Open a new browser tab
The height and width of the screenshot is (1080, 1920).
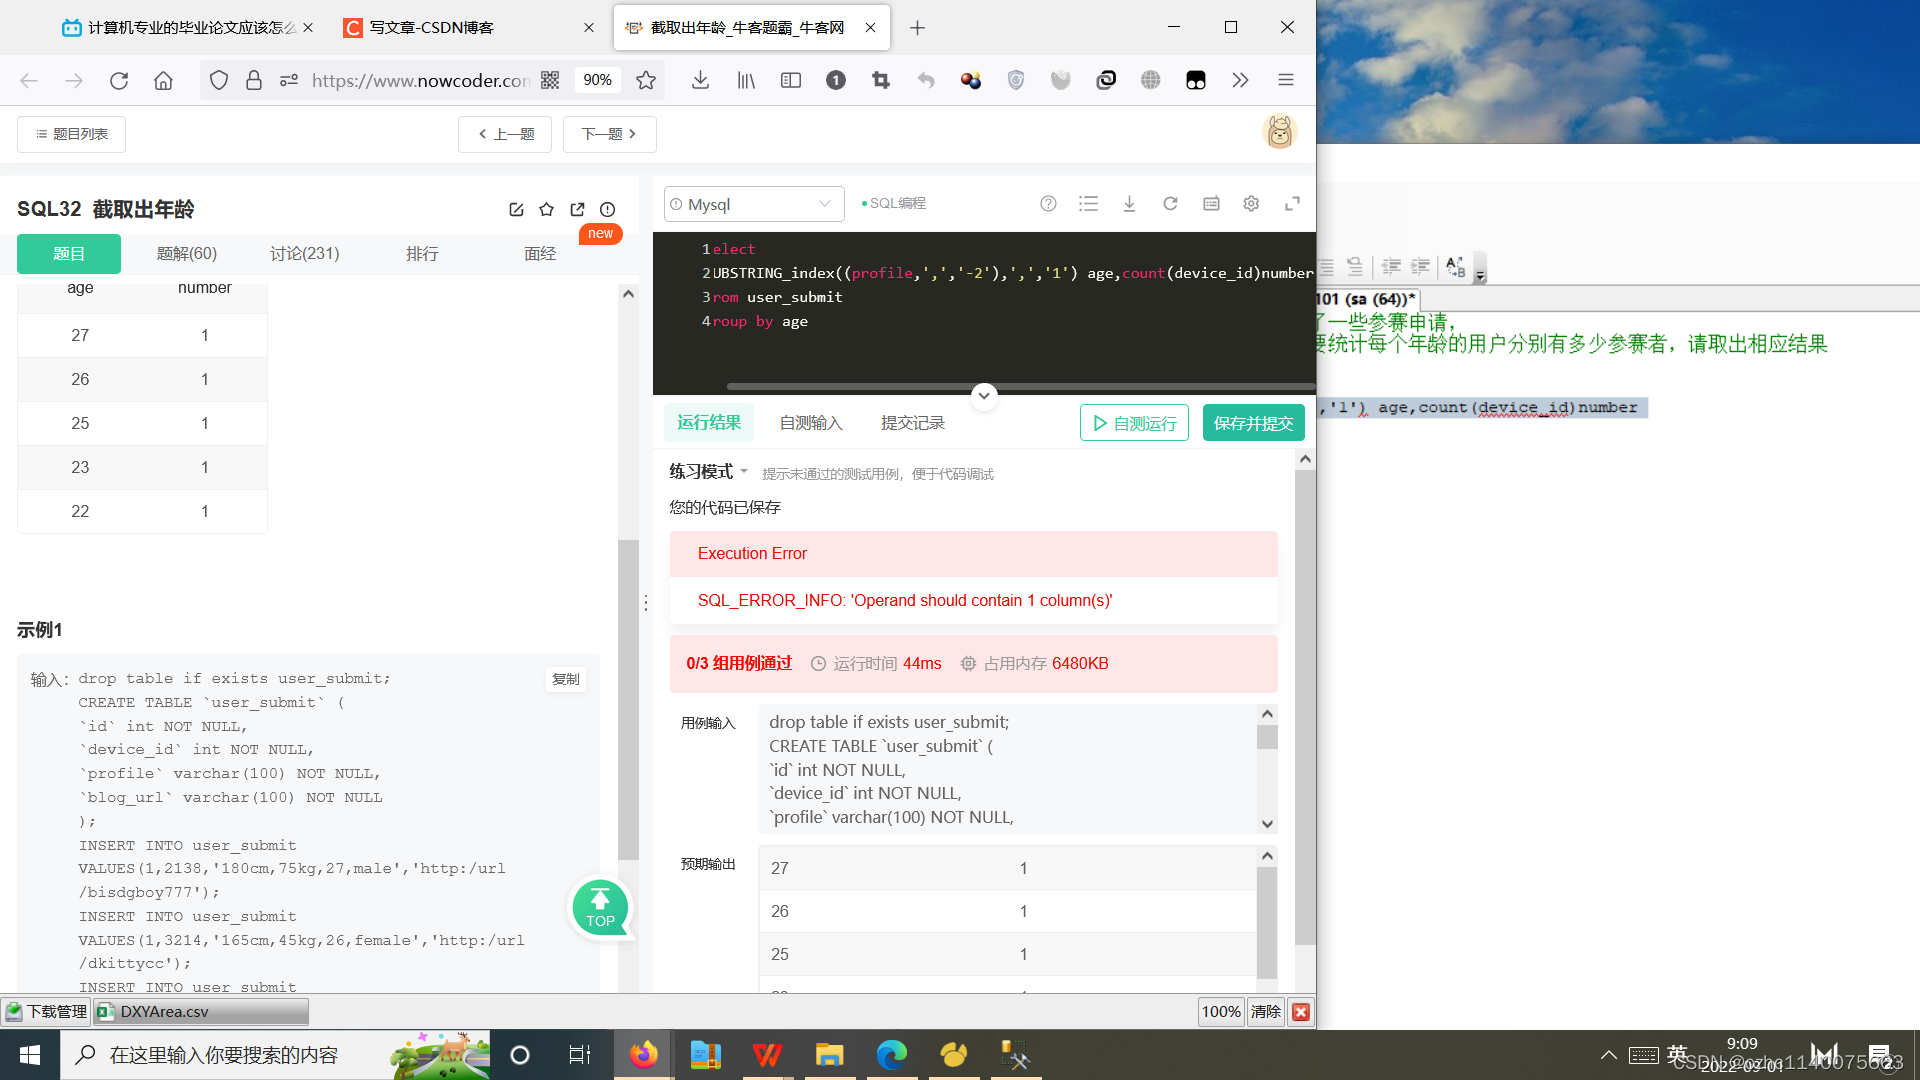point(917,27)
